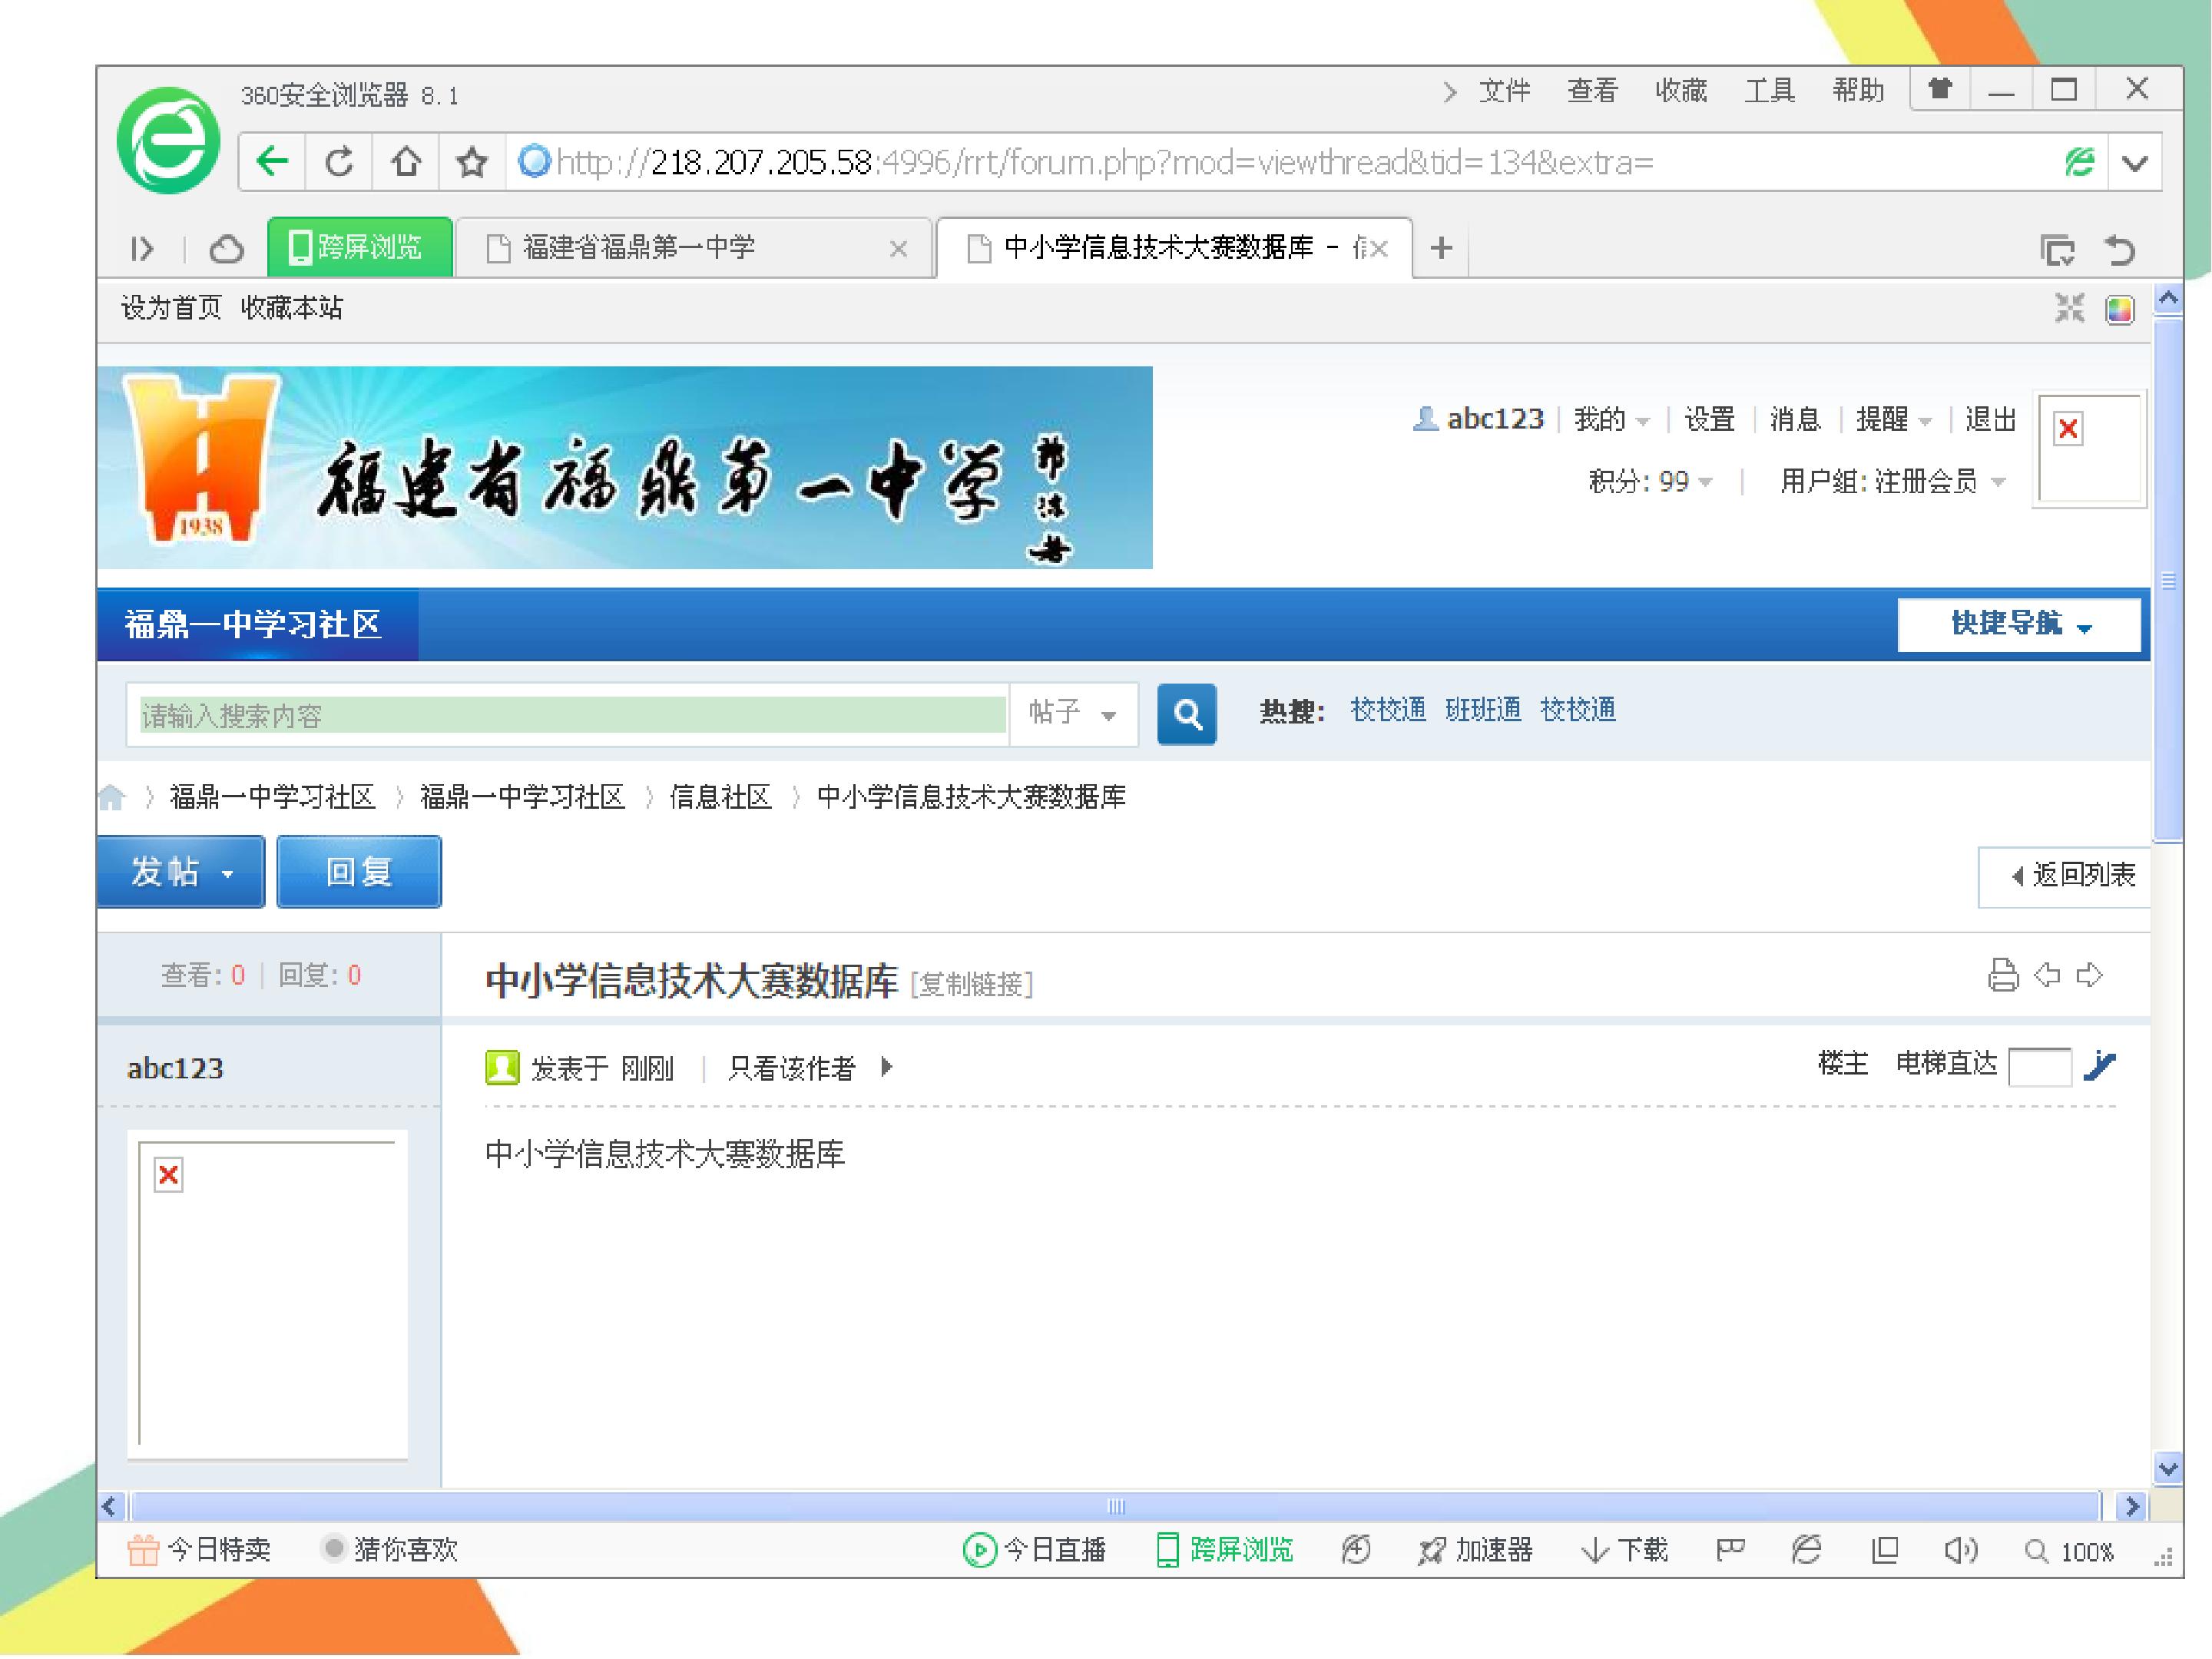Open the 下载 download manager
2212x1659 pixels.
1625,1550
